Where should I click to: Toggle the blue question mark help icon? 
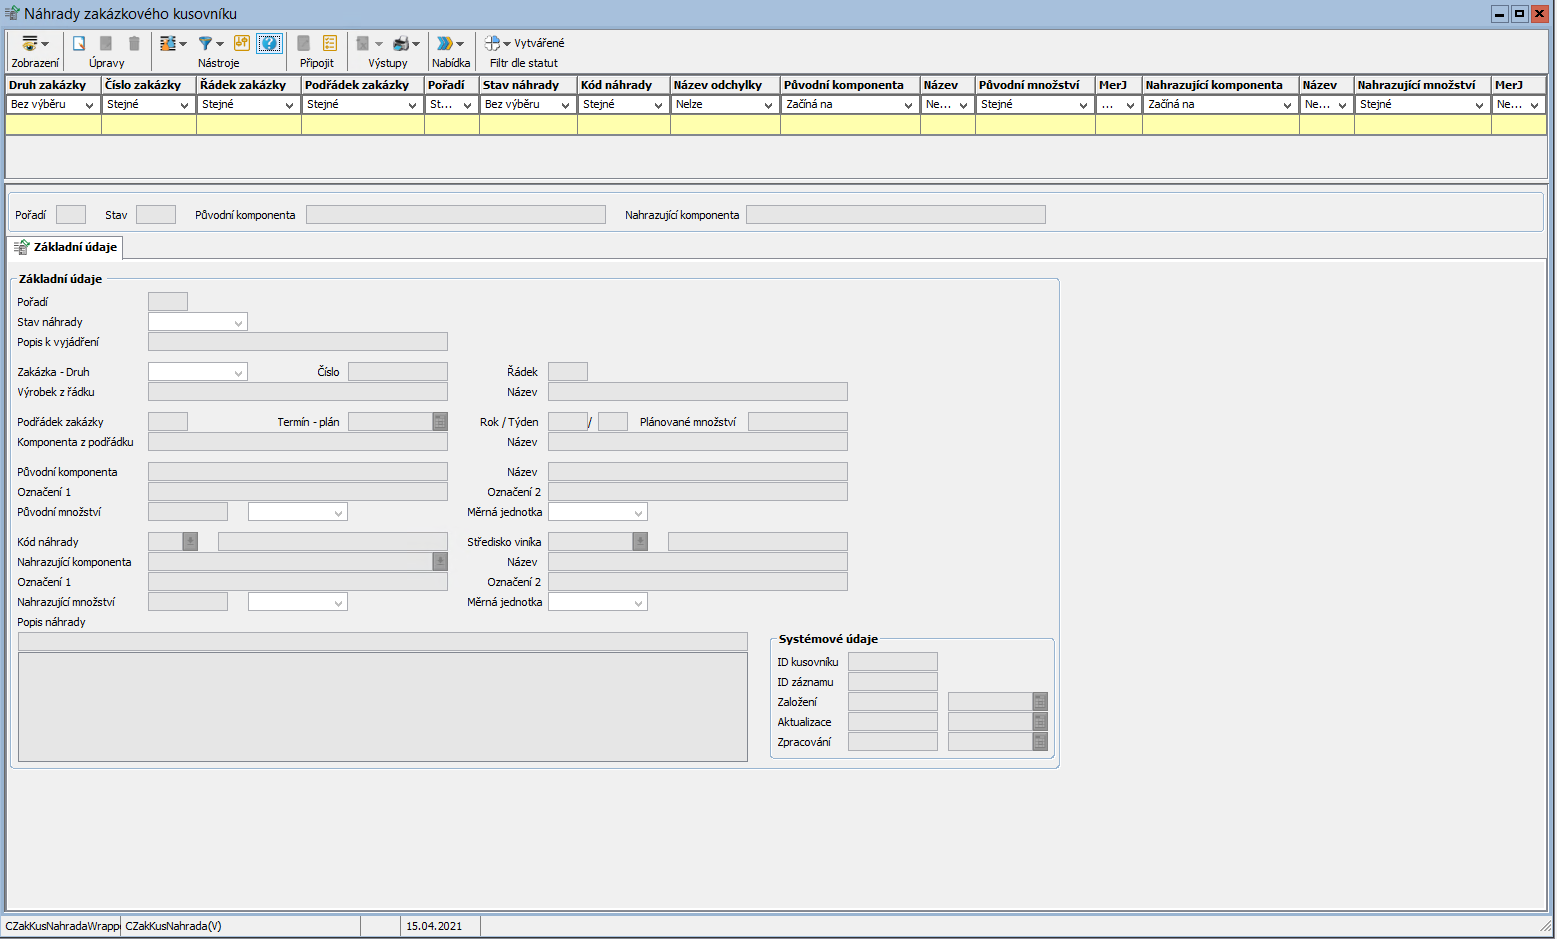point(269,44)
